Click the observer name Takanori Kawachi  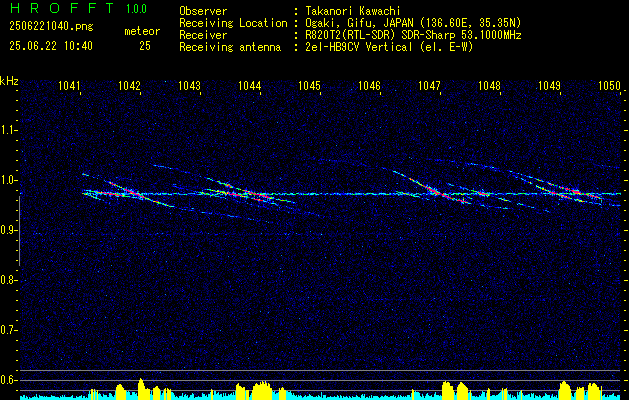(x=353, y=11)
